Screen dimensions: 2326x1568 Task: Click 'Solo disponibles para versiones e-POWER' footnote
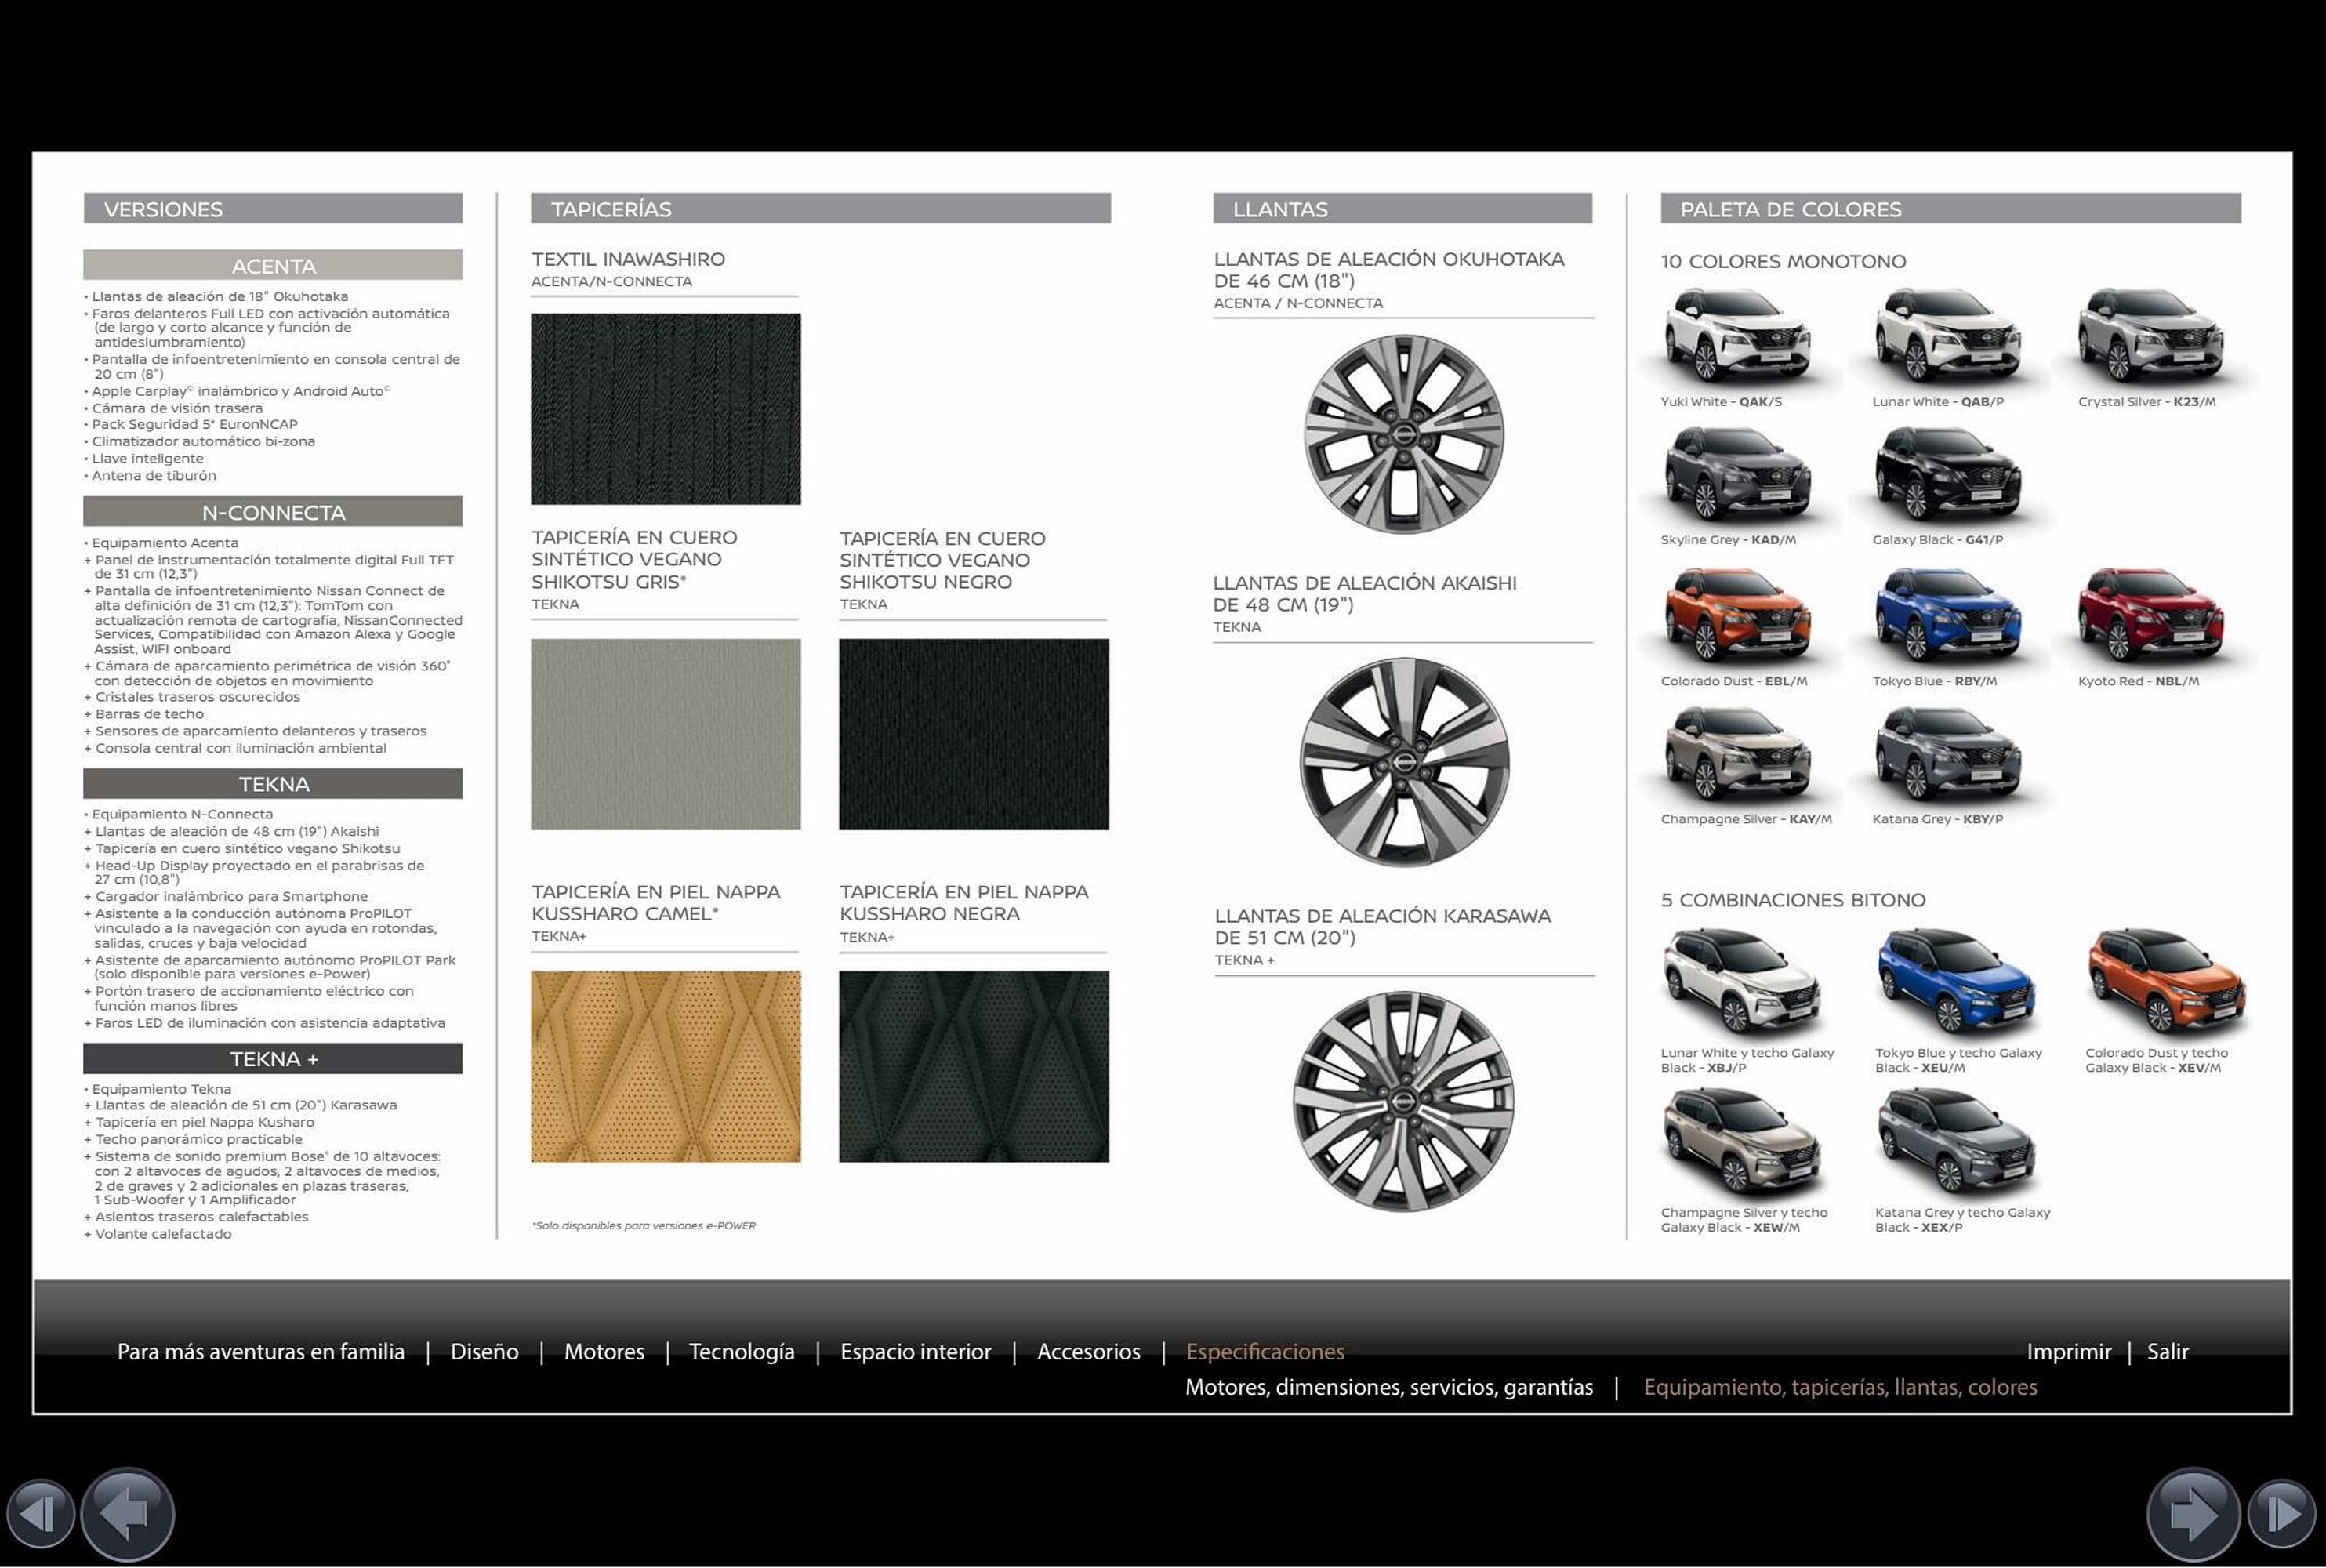644,1226
